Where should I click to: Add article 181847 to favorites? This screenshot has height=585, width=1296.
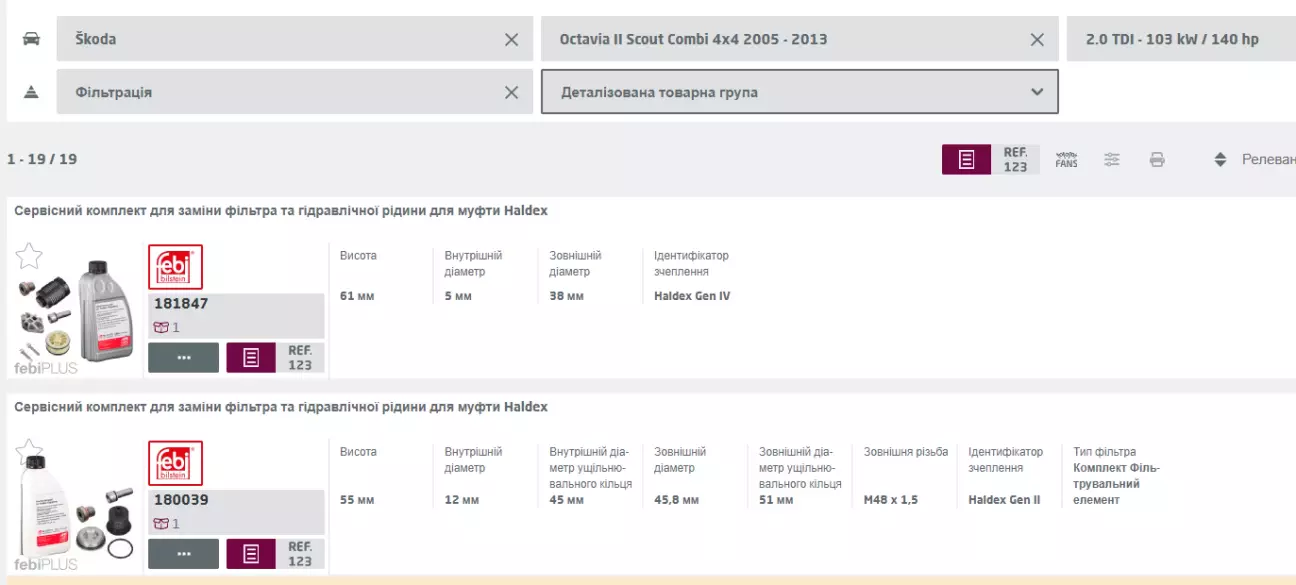tap(29, 257)
